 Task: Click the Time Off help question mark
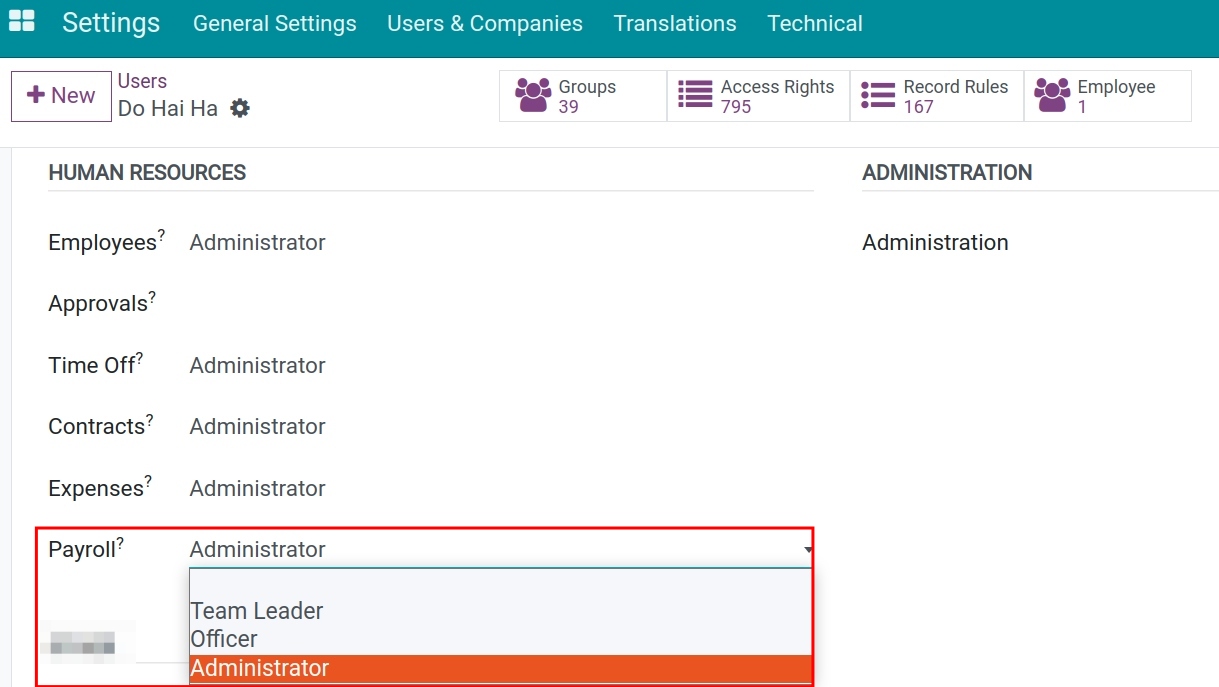[x=139, y=358]
